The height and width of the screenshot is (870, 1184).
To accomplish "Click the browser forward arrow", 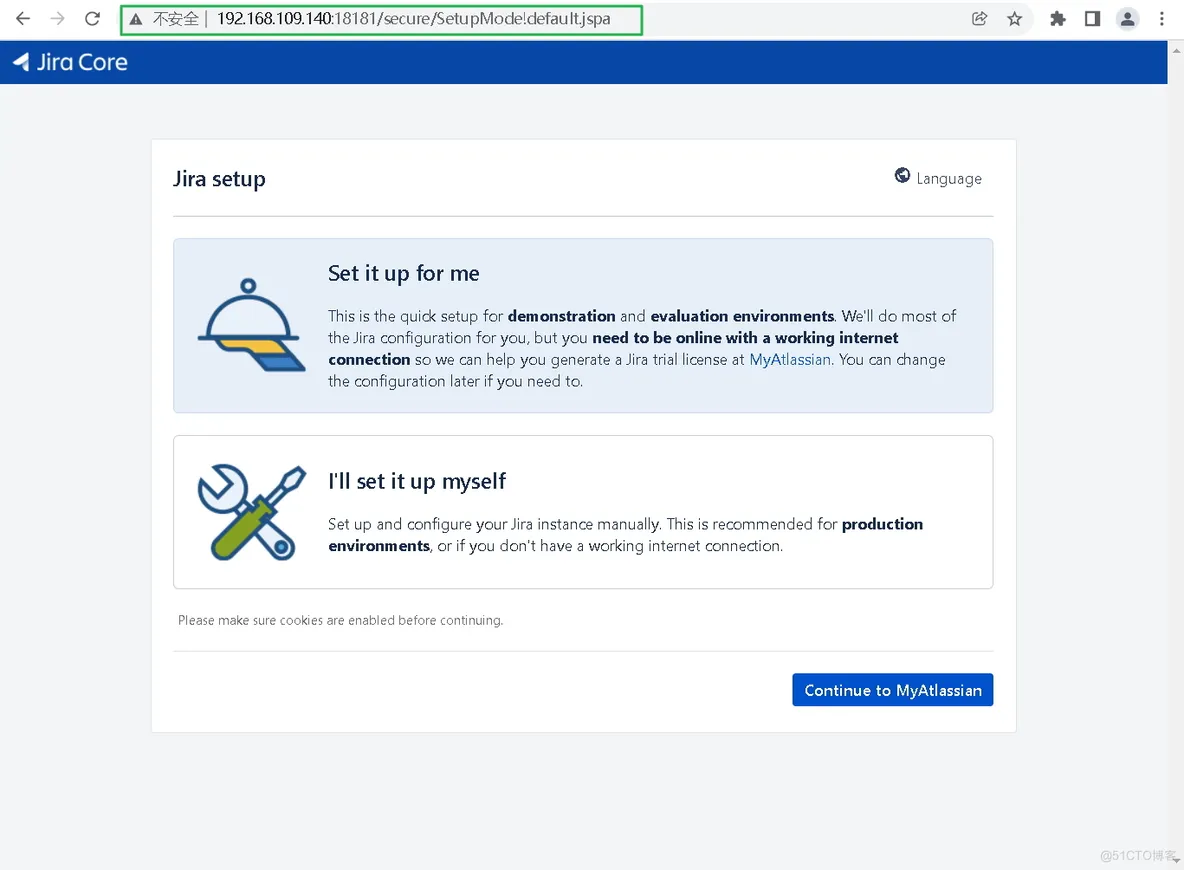I will (57, 19).
